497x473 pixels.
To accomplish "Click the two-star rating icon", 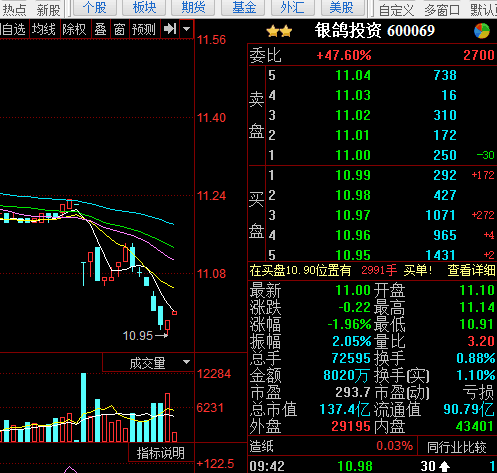I will click(279, 32).
